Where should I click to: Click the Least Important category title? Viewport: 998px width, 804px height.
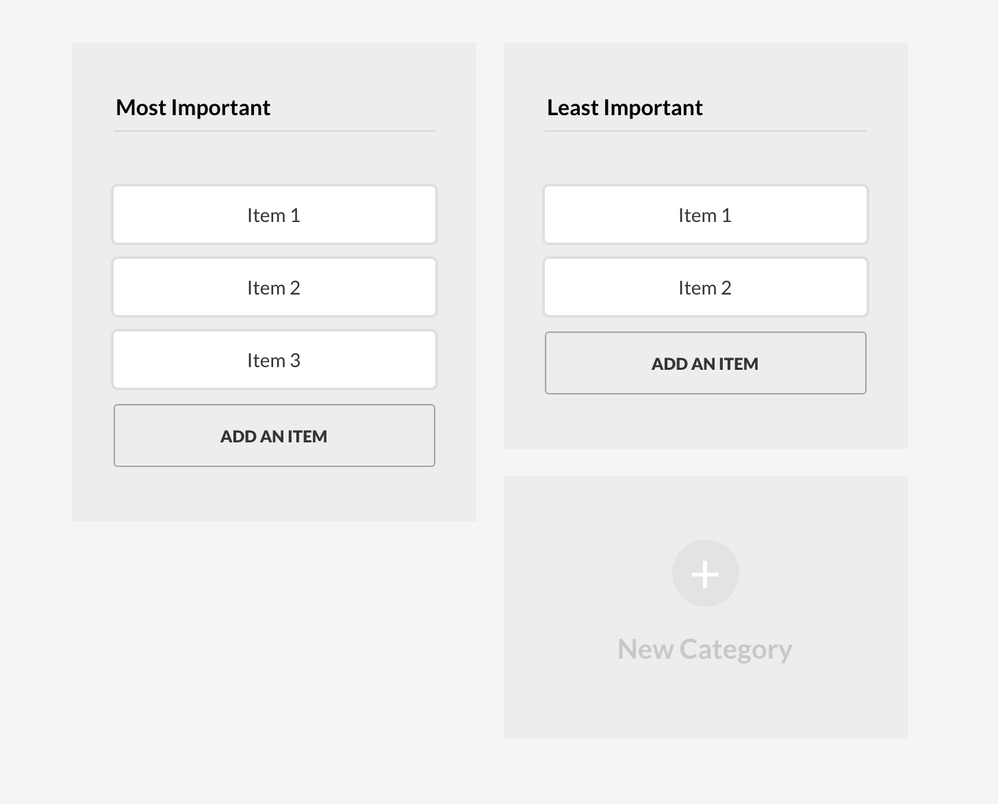[x=624, y=108]
